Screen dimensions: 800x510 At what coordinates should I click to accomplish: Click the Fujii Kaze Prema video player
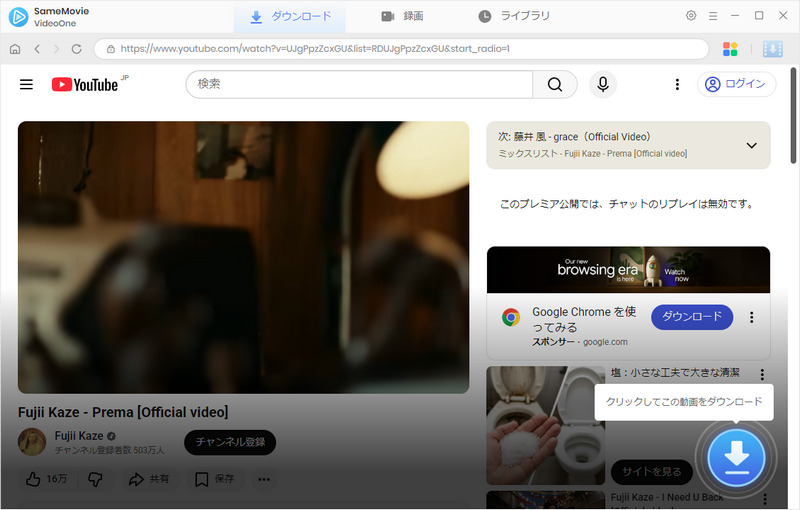coord(243,257)
